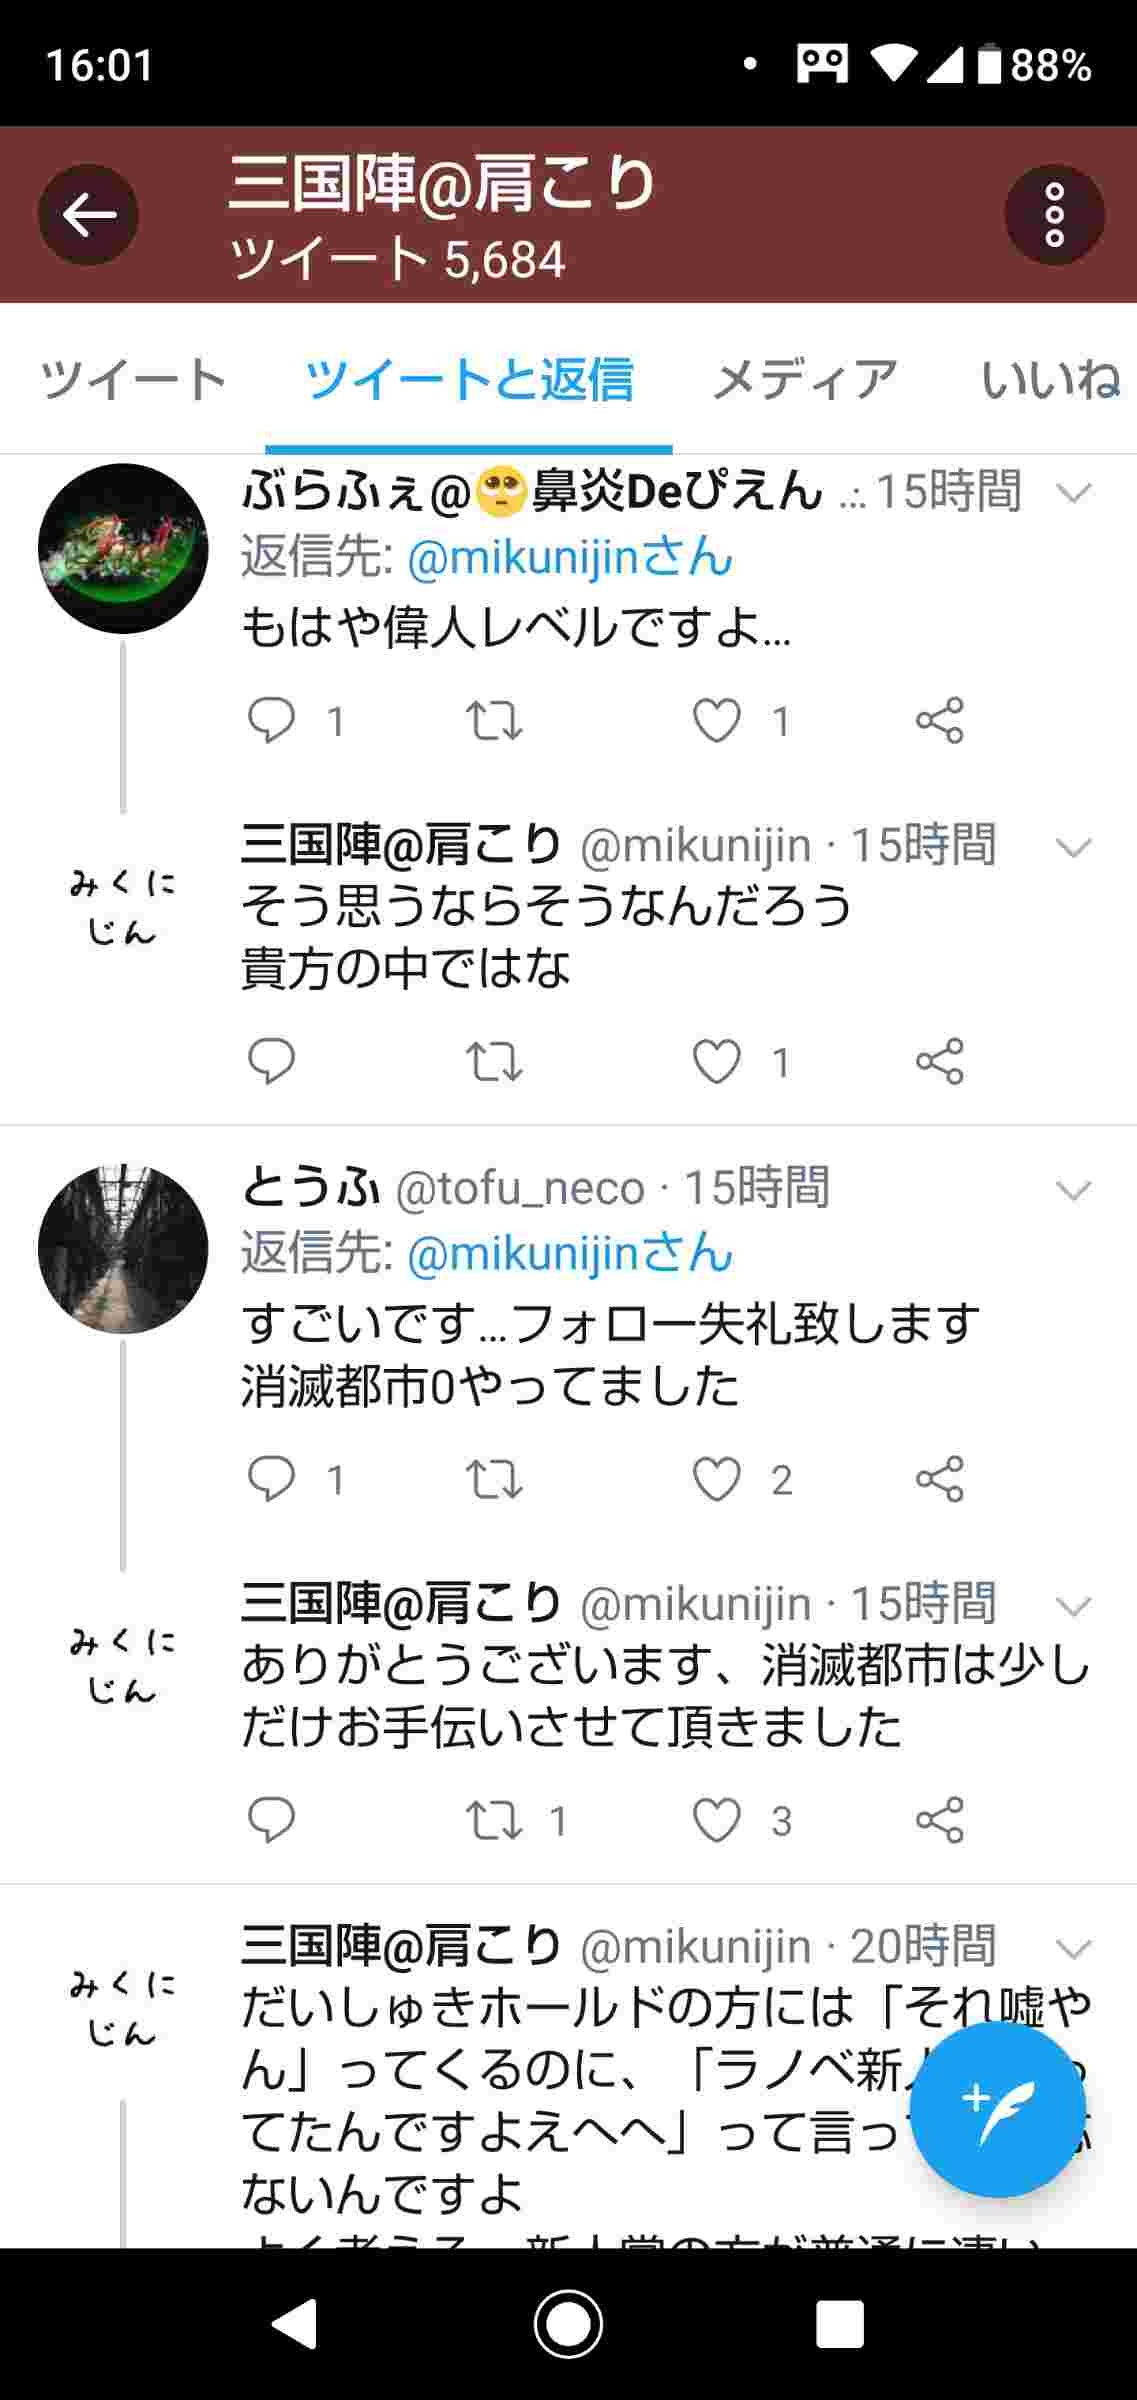Switch to the メディア tab
Viewport: 1137px width, 2400px height.
click(804, 380)
